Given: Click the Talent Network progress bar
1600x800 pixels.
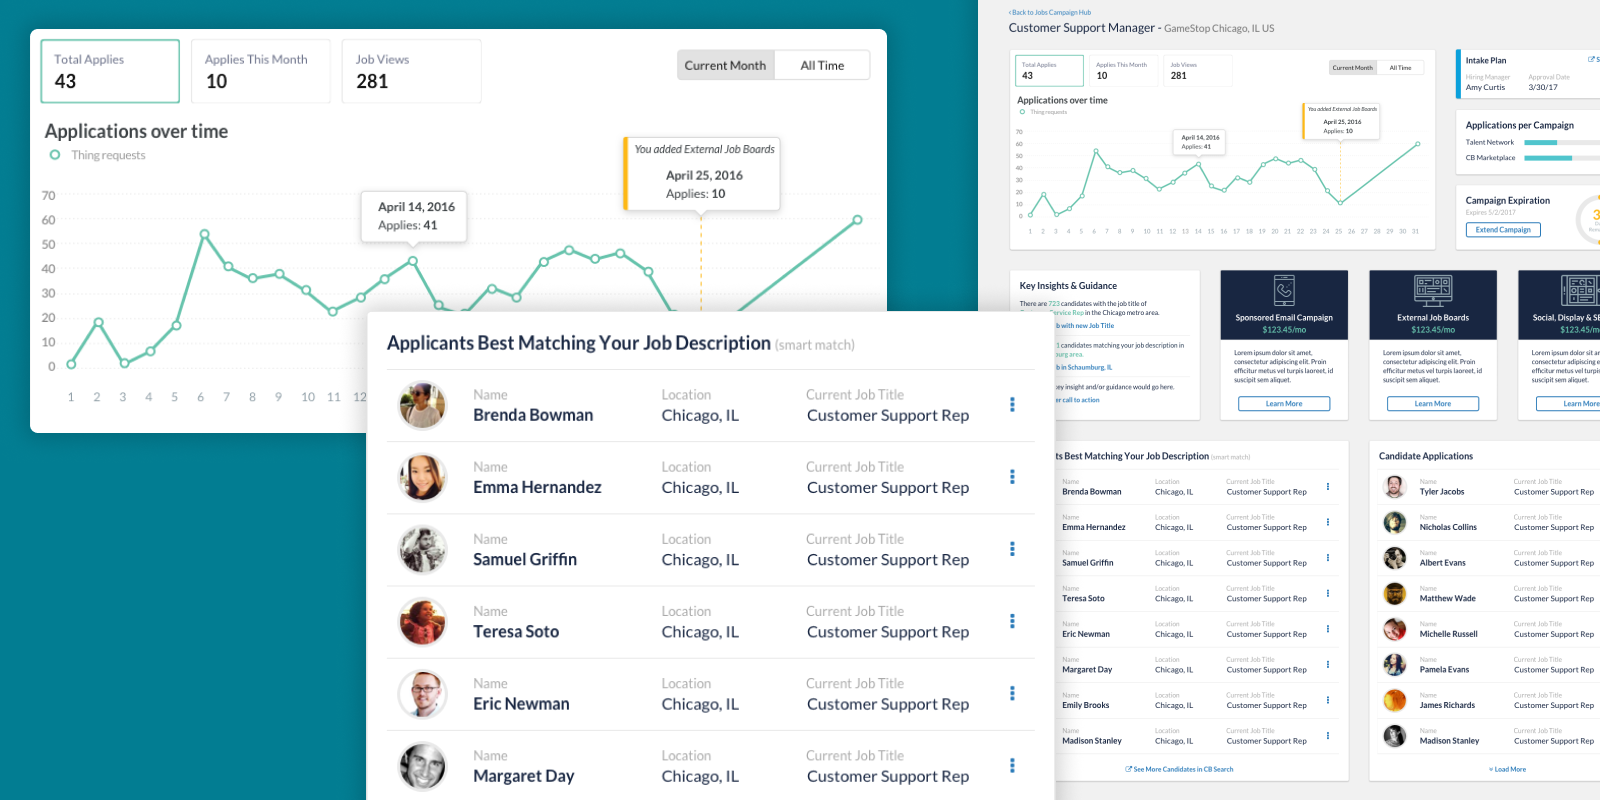Looking at the screenshot, I should (1560, 143).
